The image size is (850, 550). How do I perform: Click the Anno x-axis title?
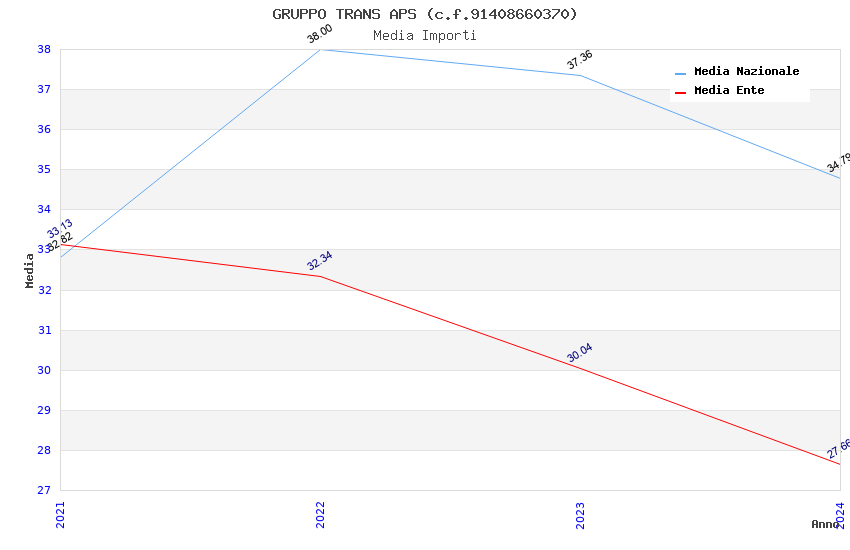pos(825,524)
